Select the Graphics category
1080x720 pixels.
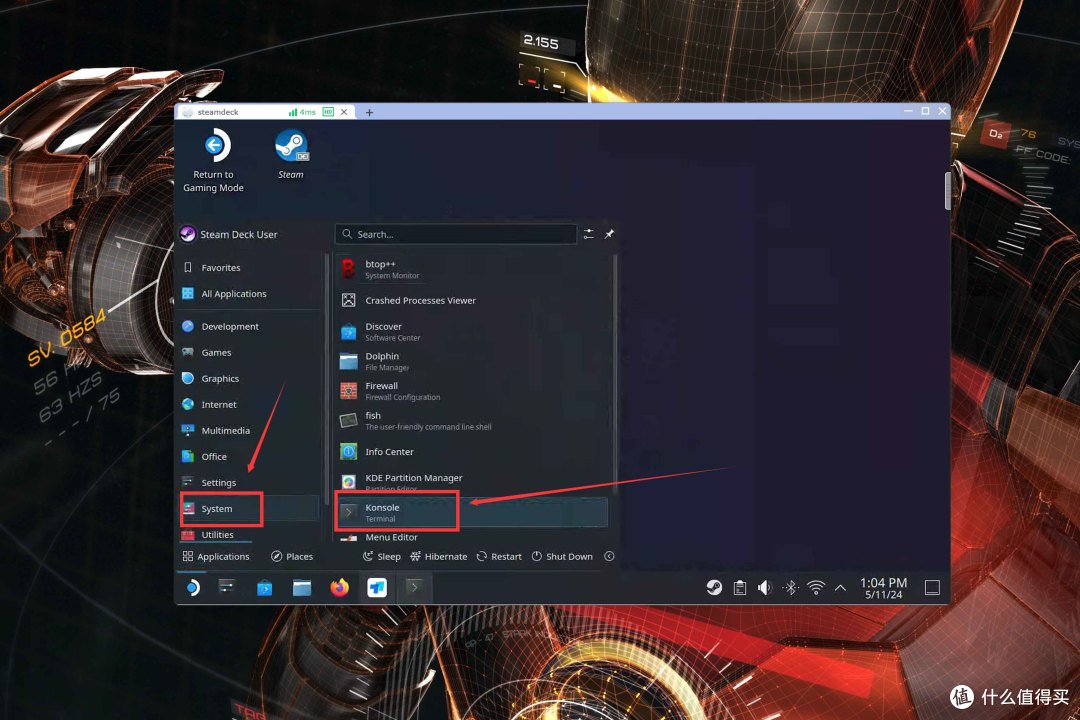[249, 379]
